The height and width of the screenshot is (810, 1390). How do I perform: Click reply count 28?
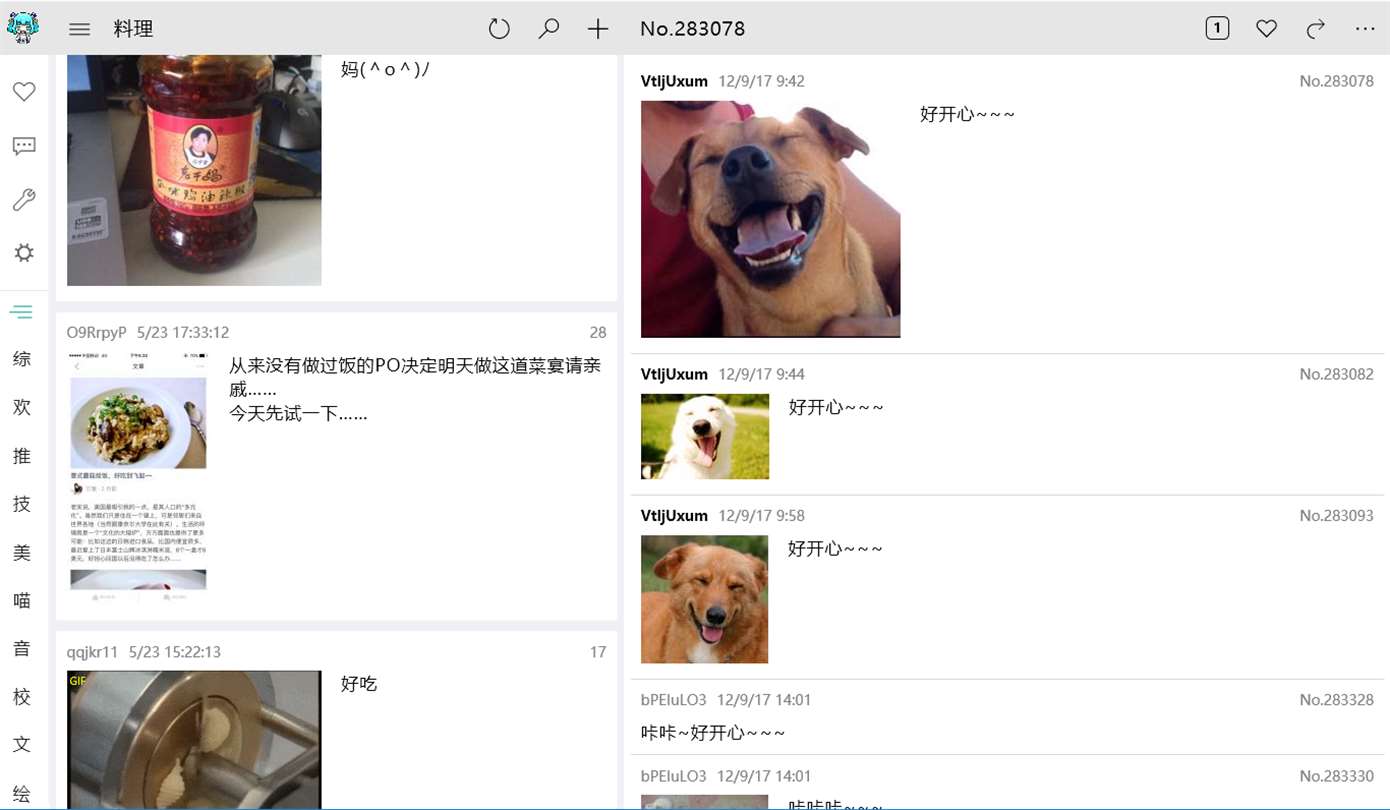coord(598,332)
